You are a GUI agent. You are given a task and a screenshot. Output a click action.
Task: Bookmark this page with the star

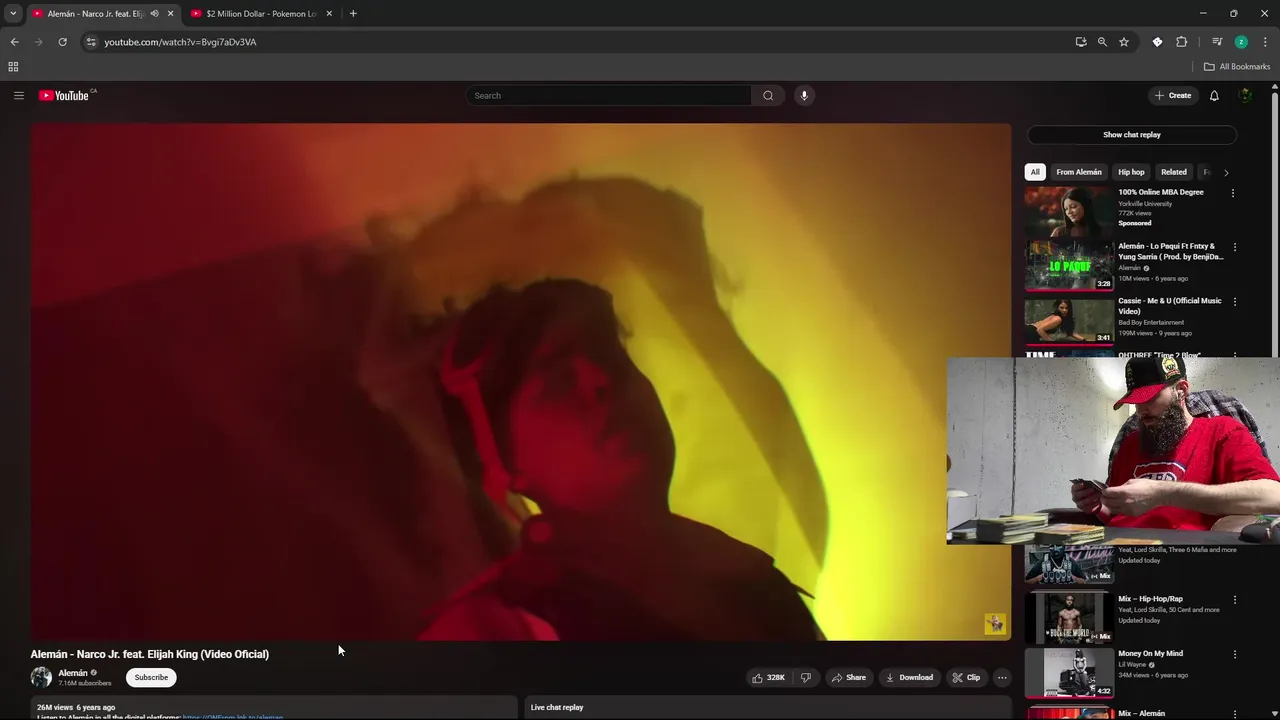(1124, 42)
